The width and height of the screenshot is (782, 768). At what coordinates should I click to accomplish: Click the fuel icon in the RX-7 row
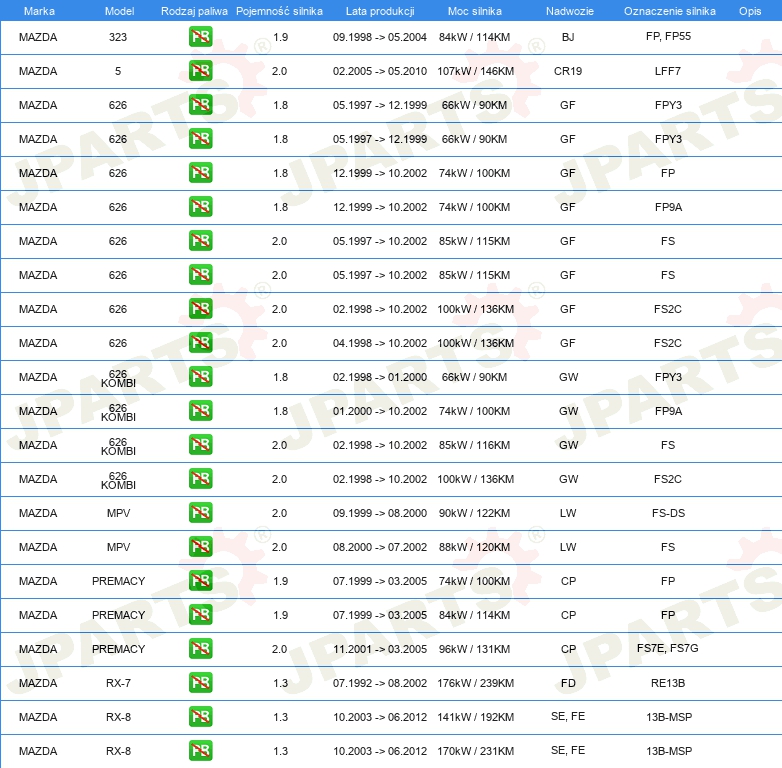(200, 683)
